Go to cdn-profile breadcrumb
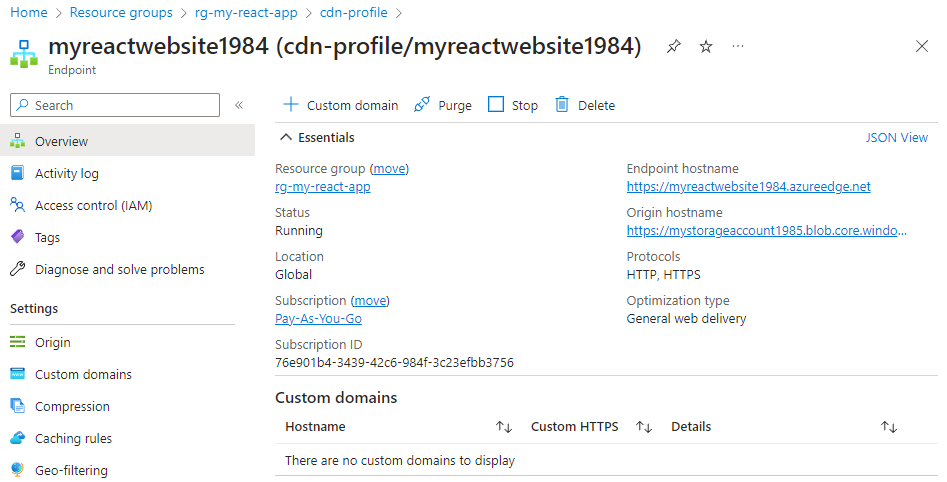 (x=353, y=12)
